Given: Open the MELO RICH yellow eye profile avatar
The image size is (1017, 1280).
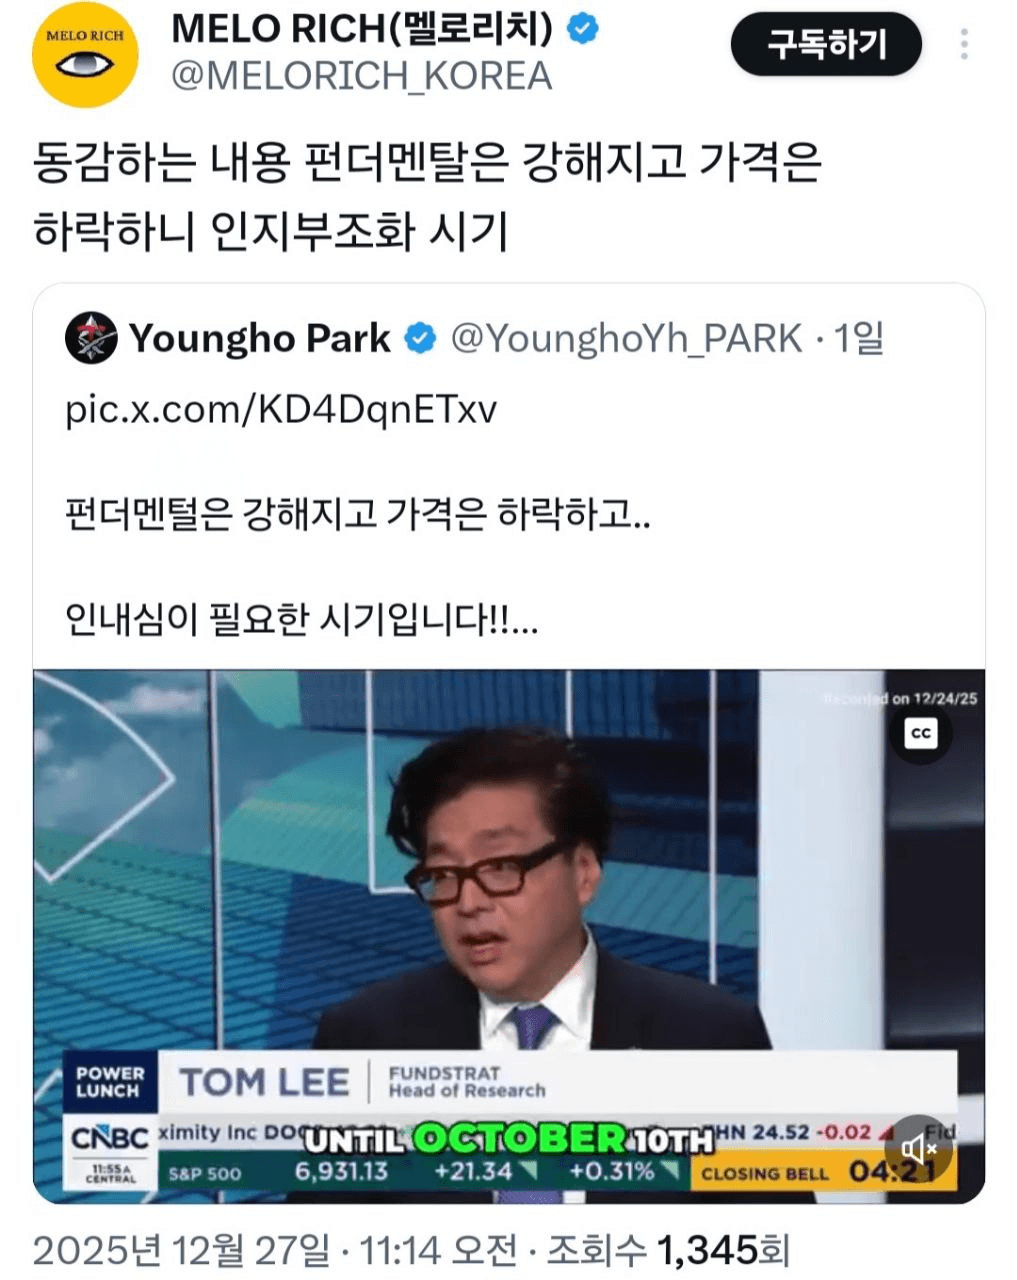Looking at the screenshot, I should (x=85, y=55).
